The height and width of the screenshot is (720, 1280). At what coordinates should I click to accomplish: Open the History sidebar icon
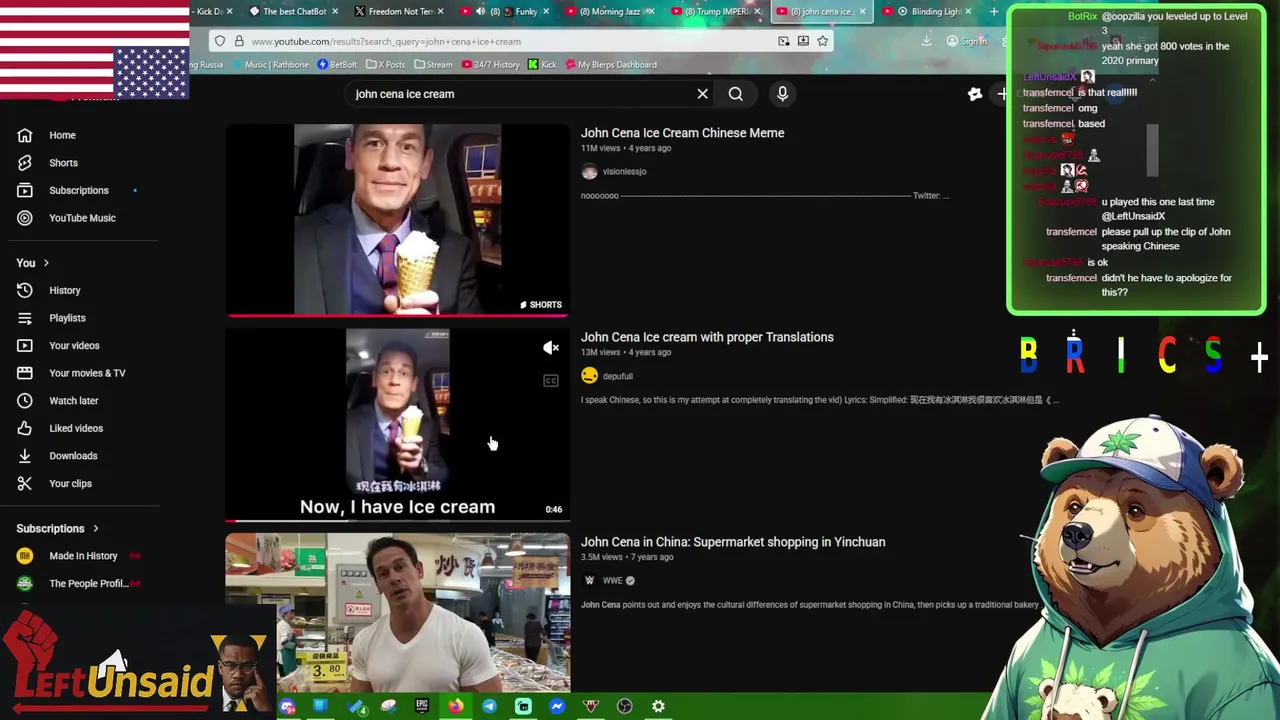25,290
